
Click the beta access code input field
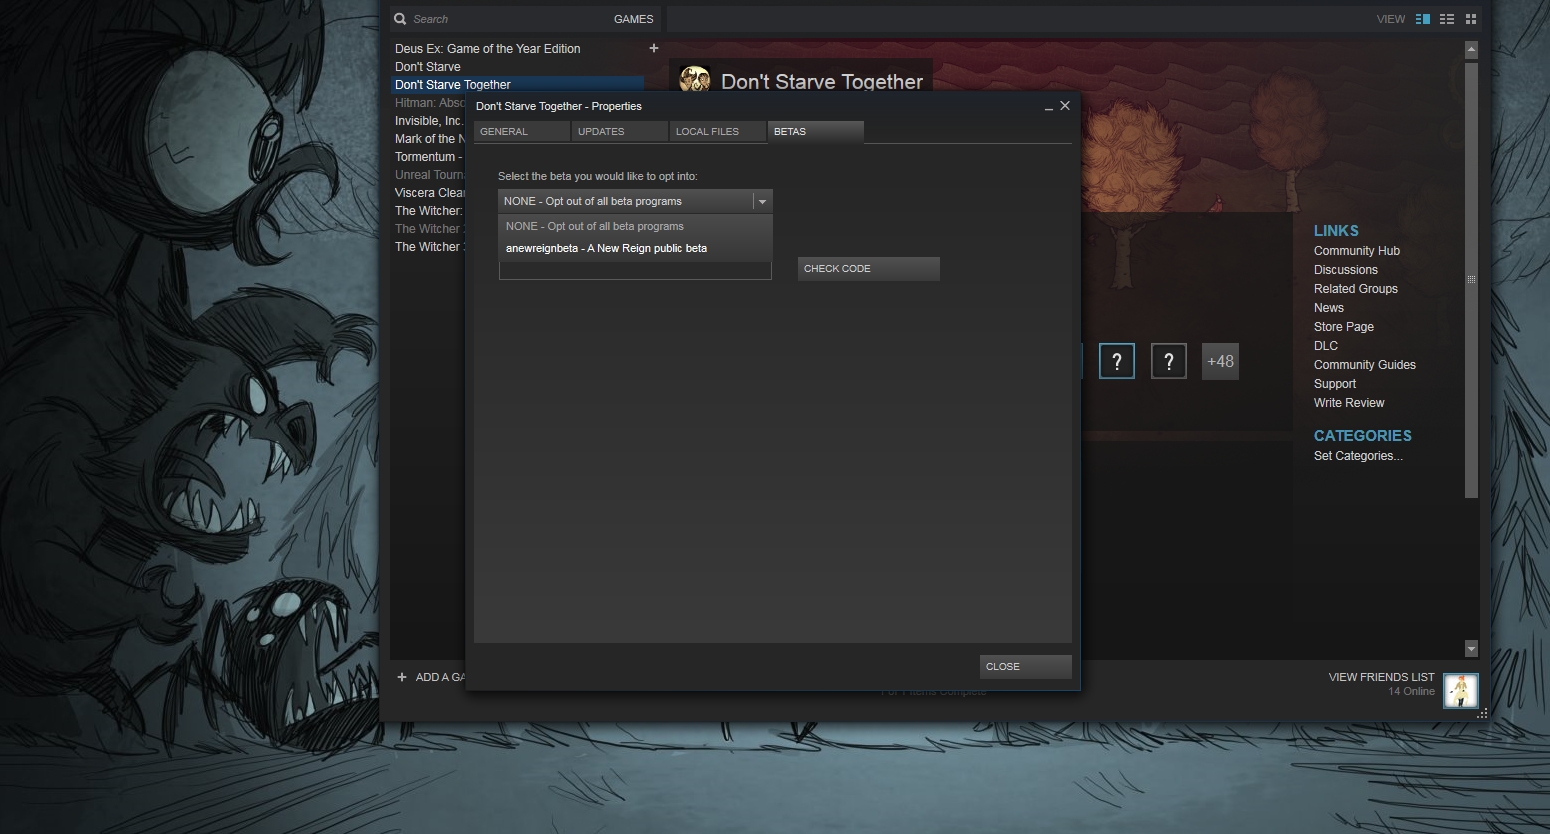tap(635, 270)
